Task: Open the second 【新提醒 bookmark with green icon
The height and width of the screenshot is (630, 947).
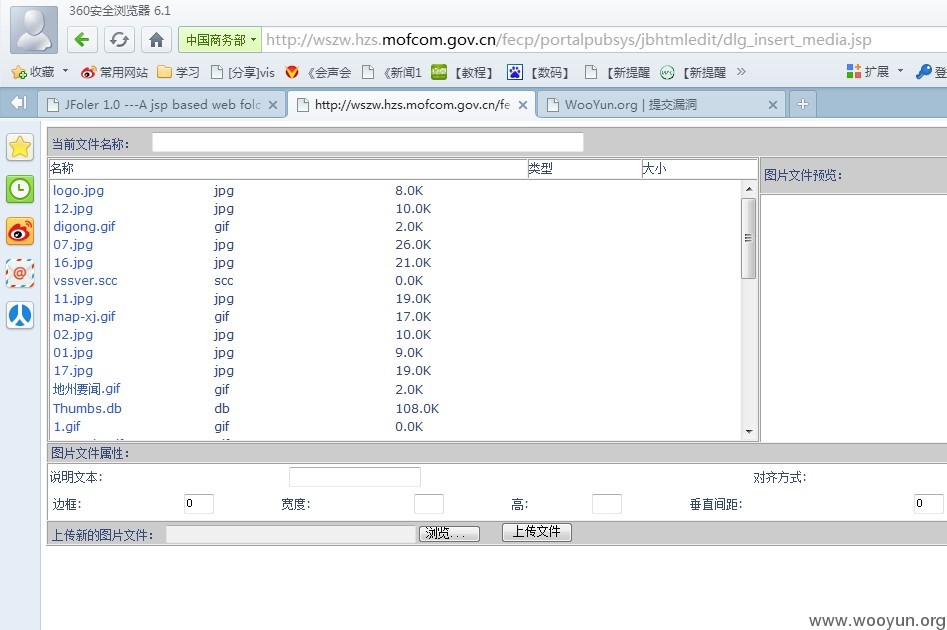Action: tap(693, 72)
